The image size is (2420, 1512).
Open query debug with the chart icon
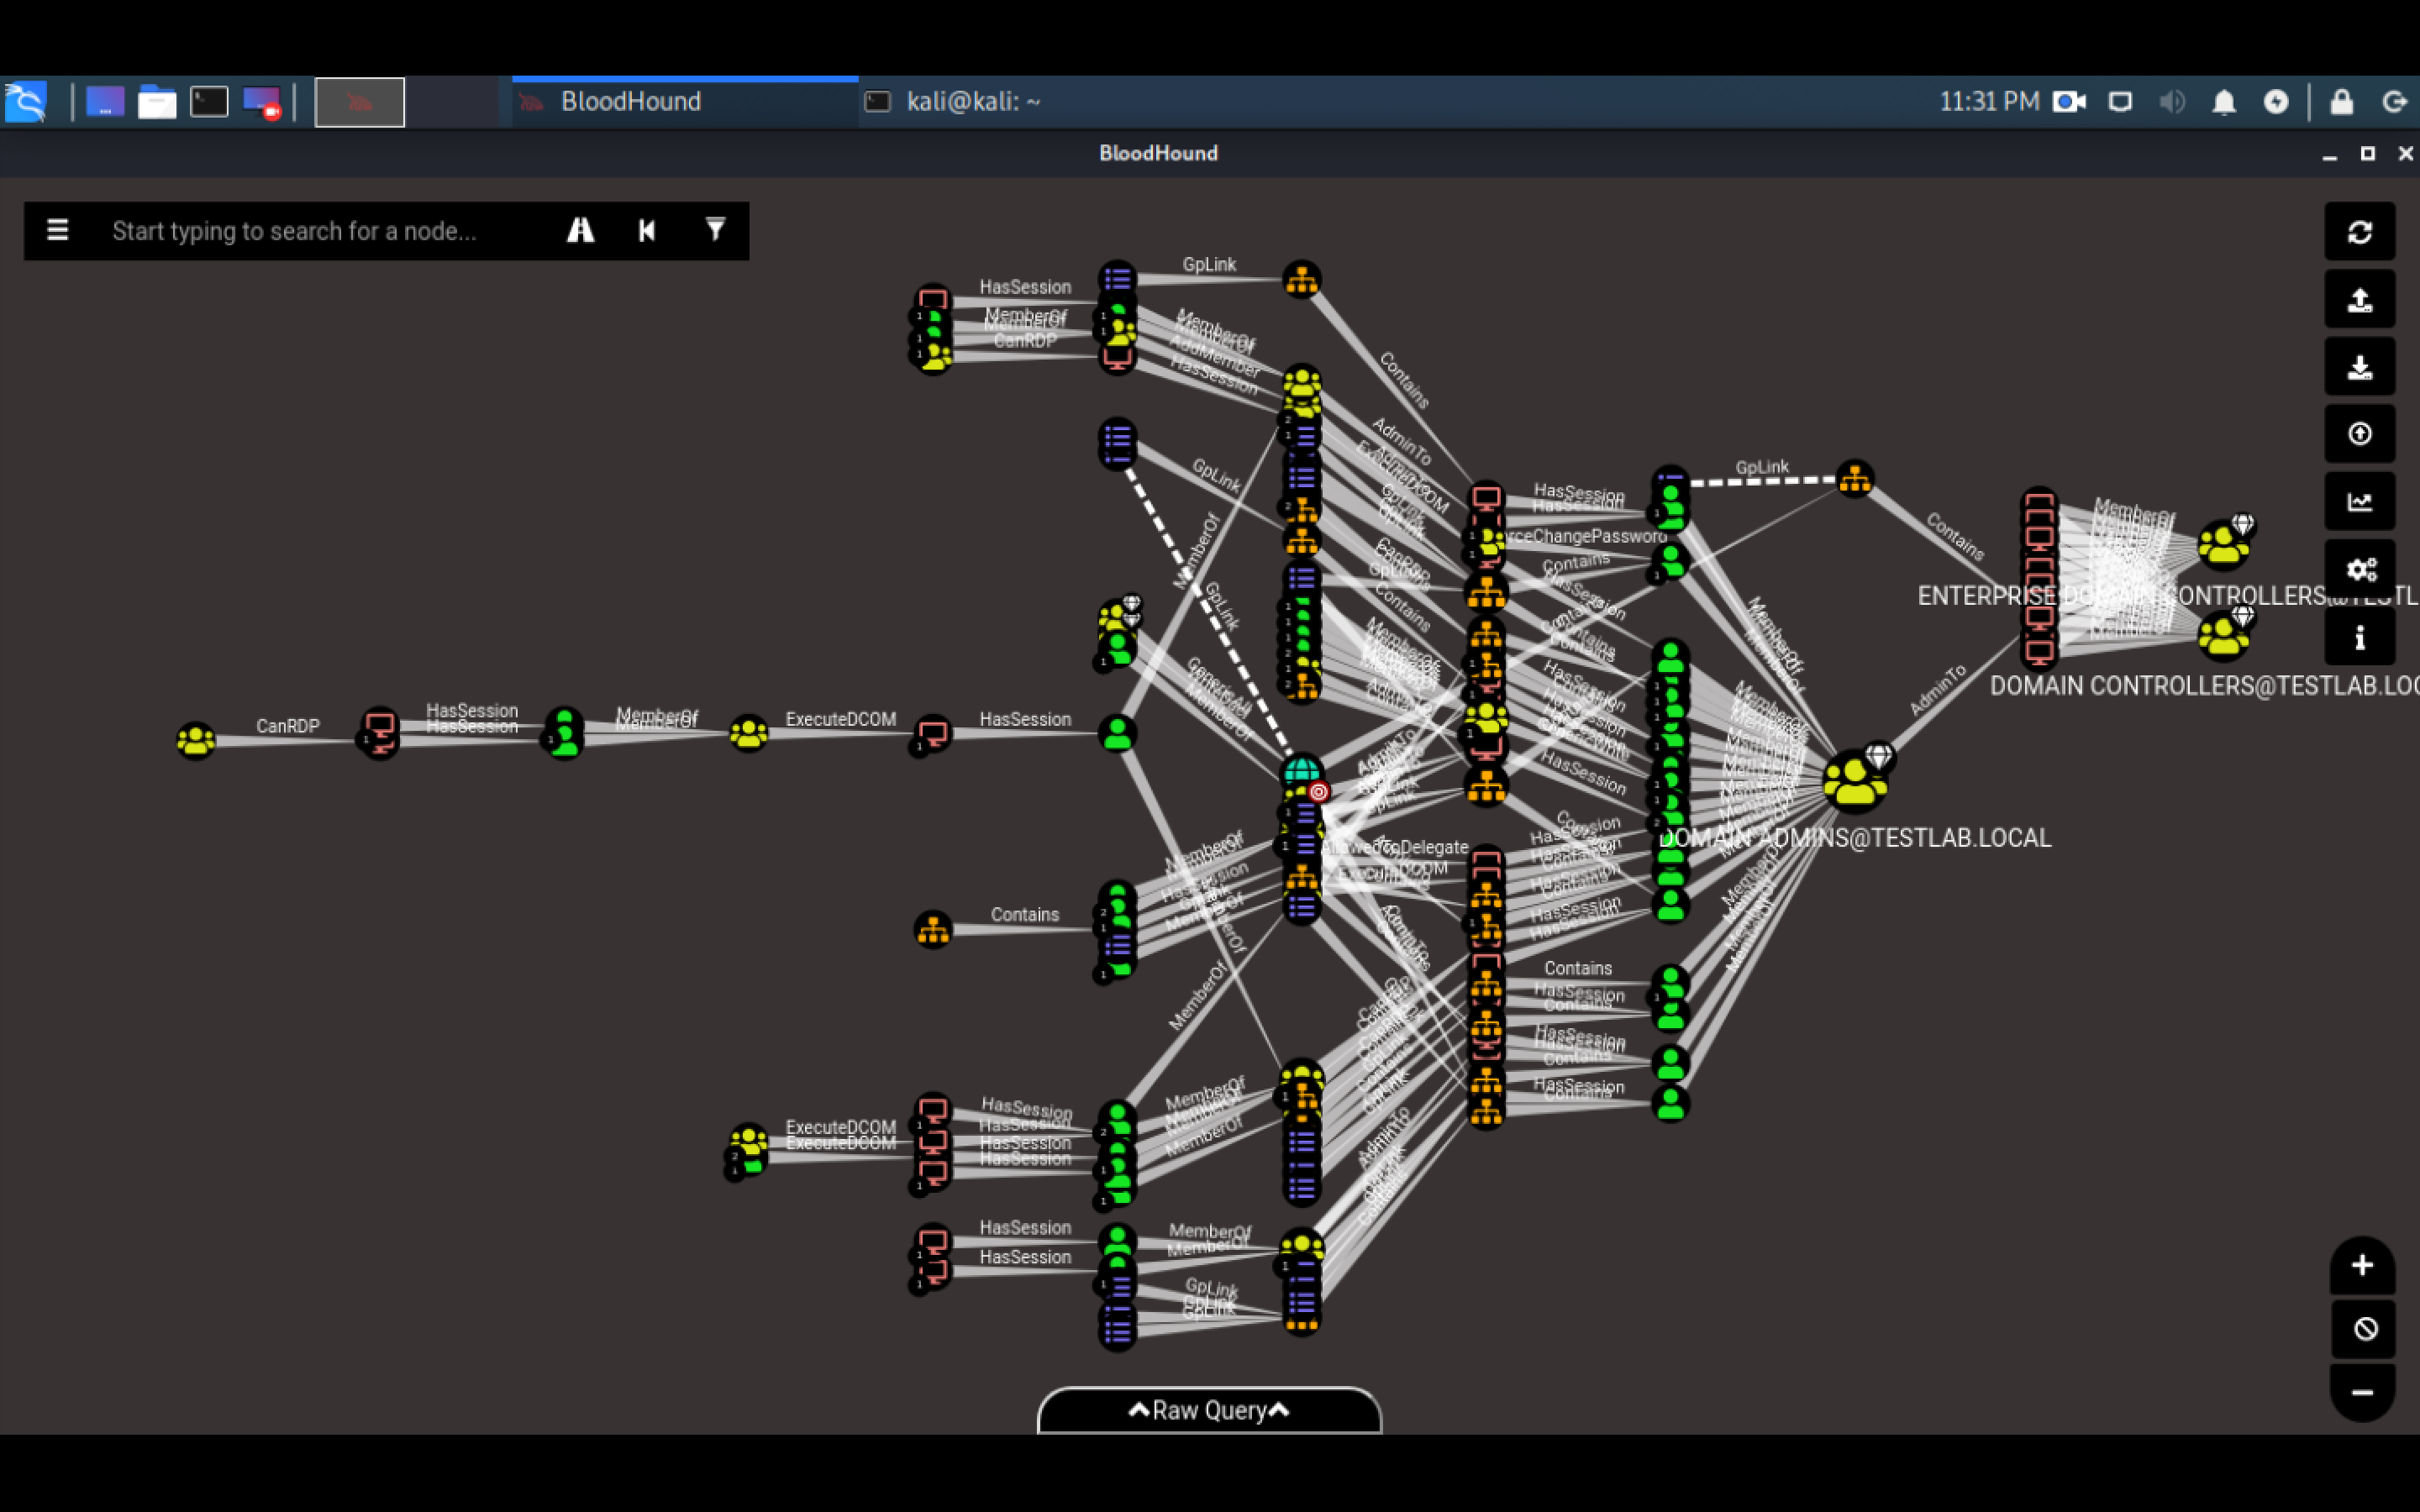tap(2360, 501)
